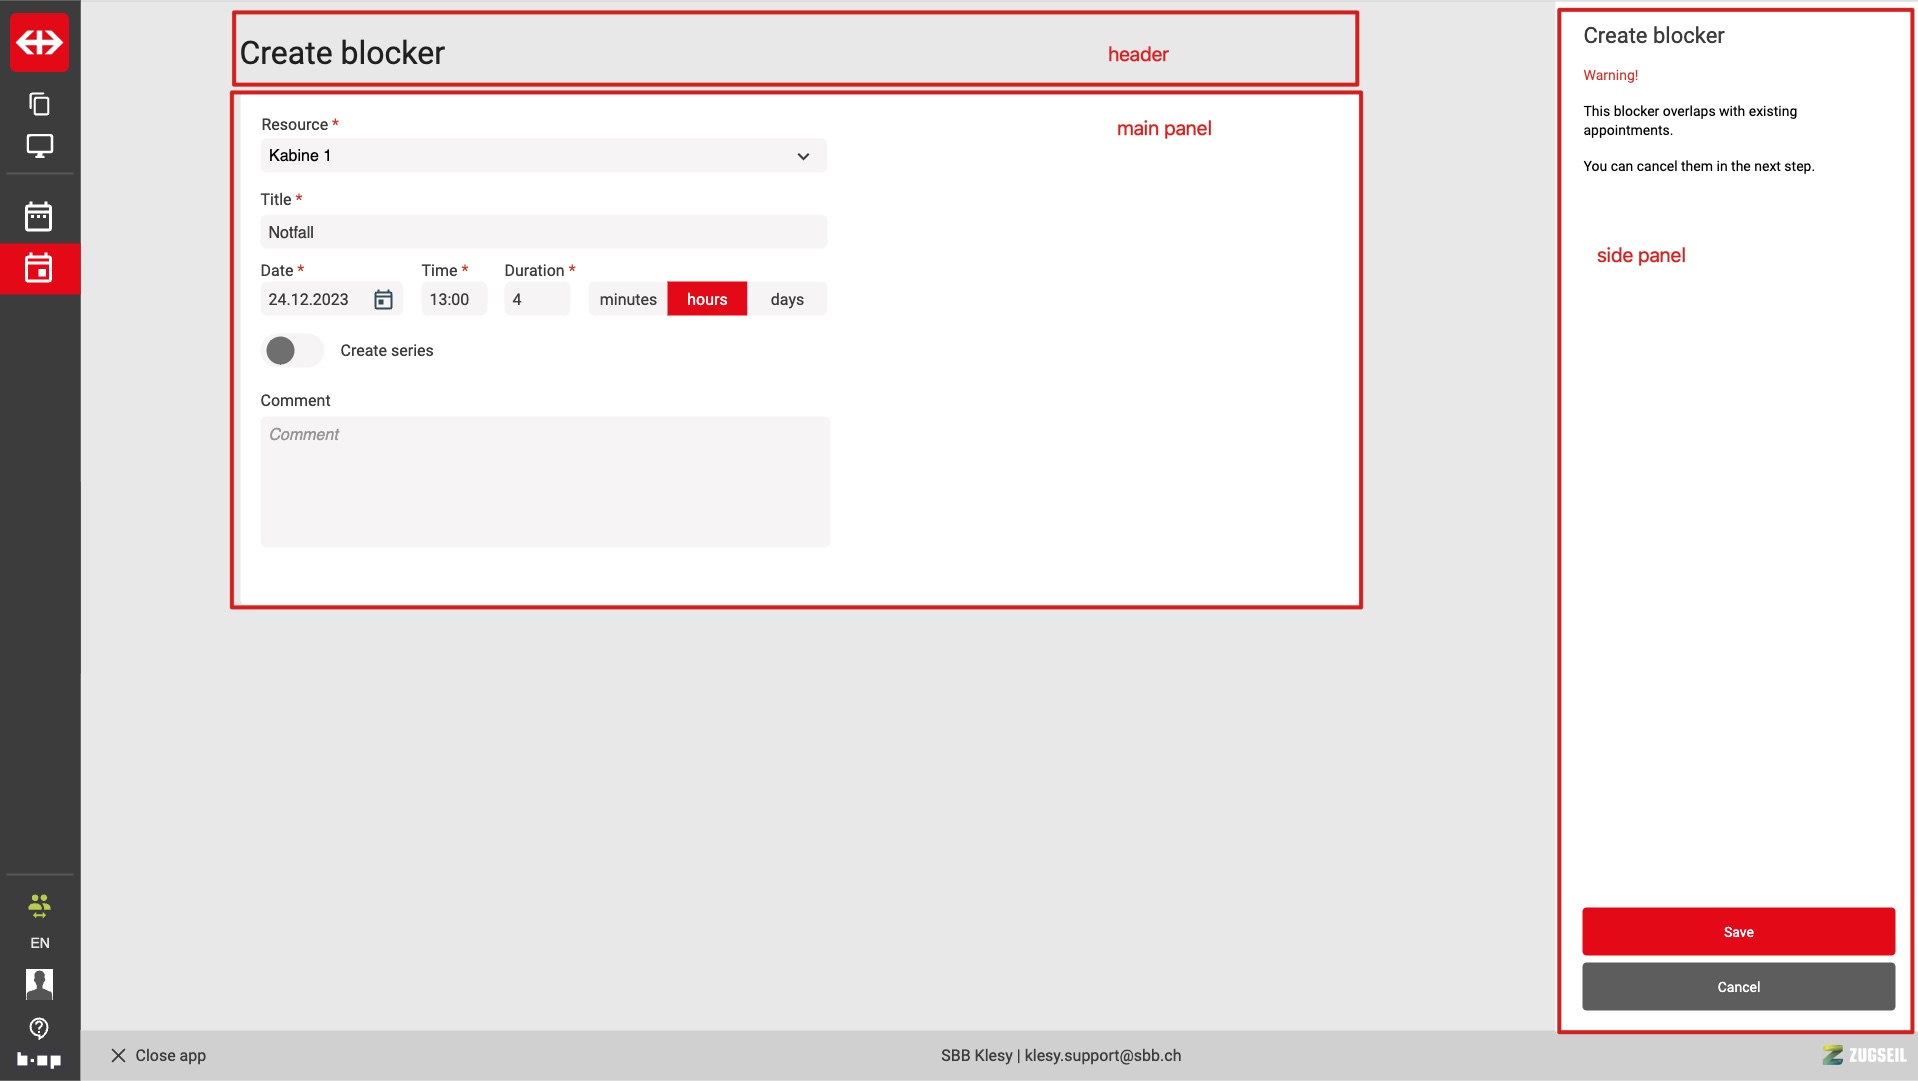Open the monitor display sidebar icon
Viewport: 1918px width, 1081px height.
point(40,146)
